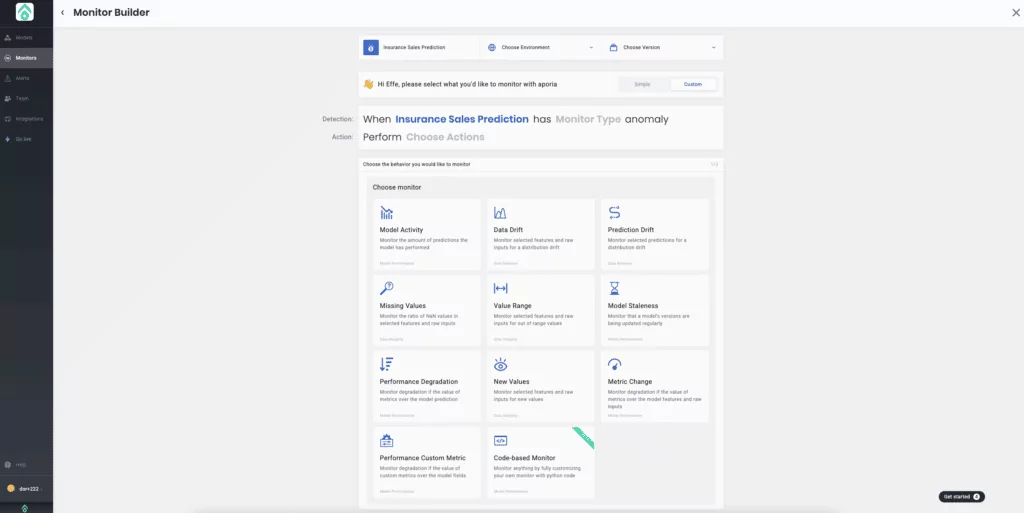Choose the New Values title
Image resolution: width=1024 pixels, height=513 pixels.
click(x=511, y=382)
